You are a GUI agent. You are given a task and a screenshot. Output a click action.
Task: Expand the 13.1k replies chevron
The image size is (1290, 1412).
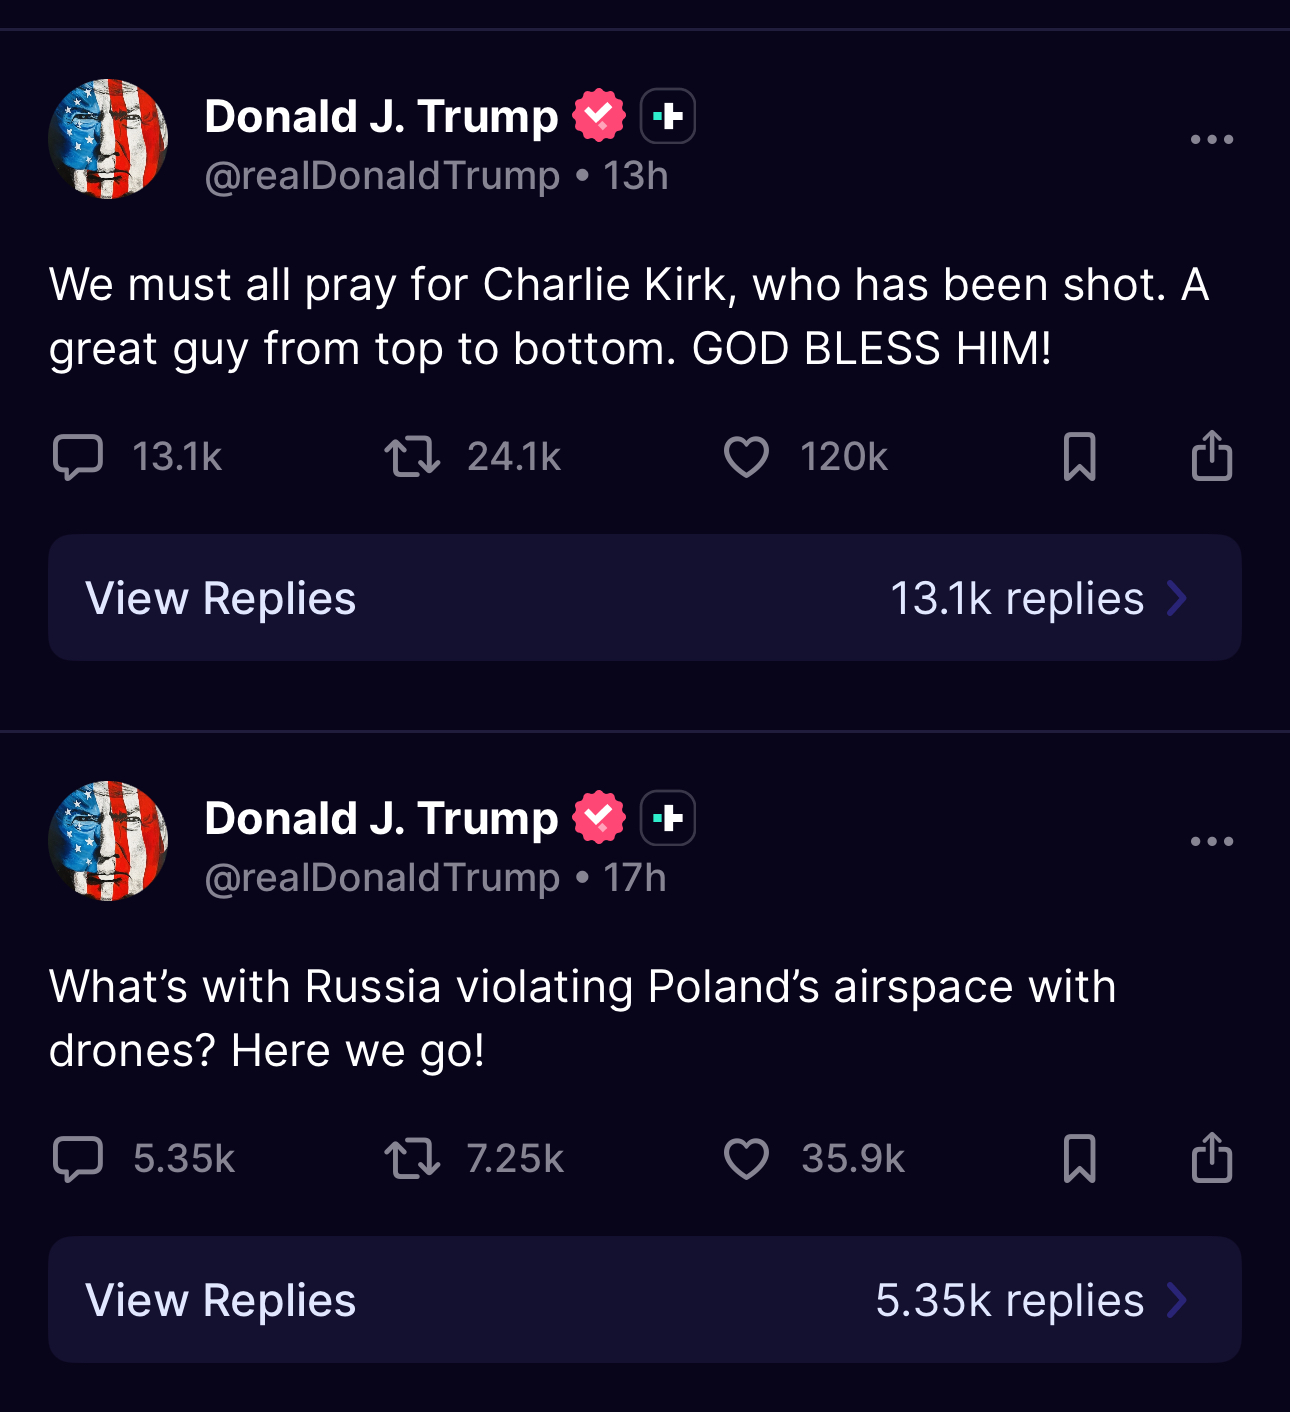pos(1177,598)
